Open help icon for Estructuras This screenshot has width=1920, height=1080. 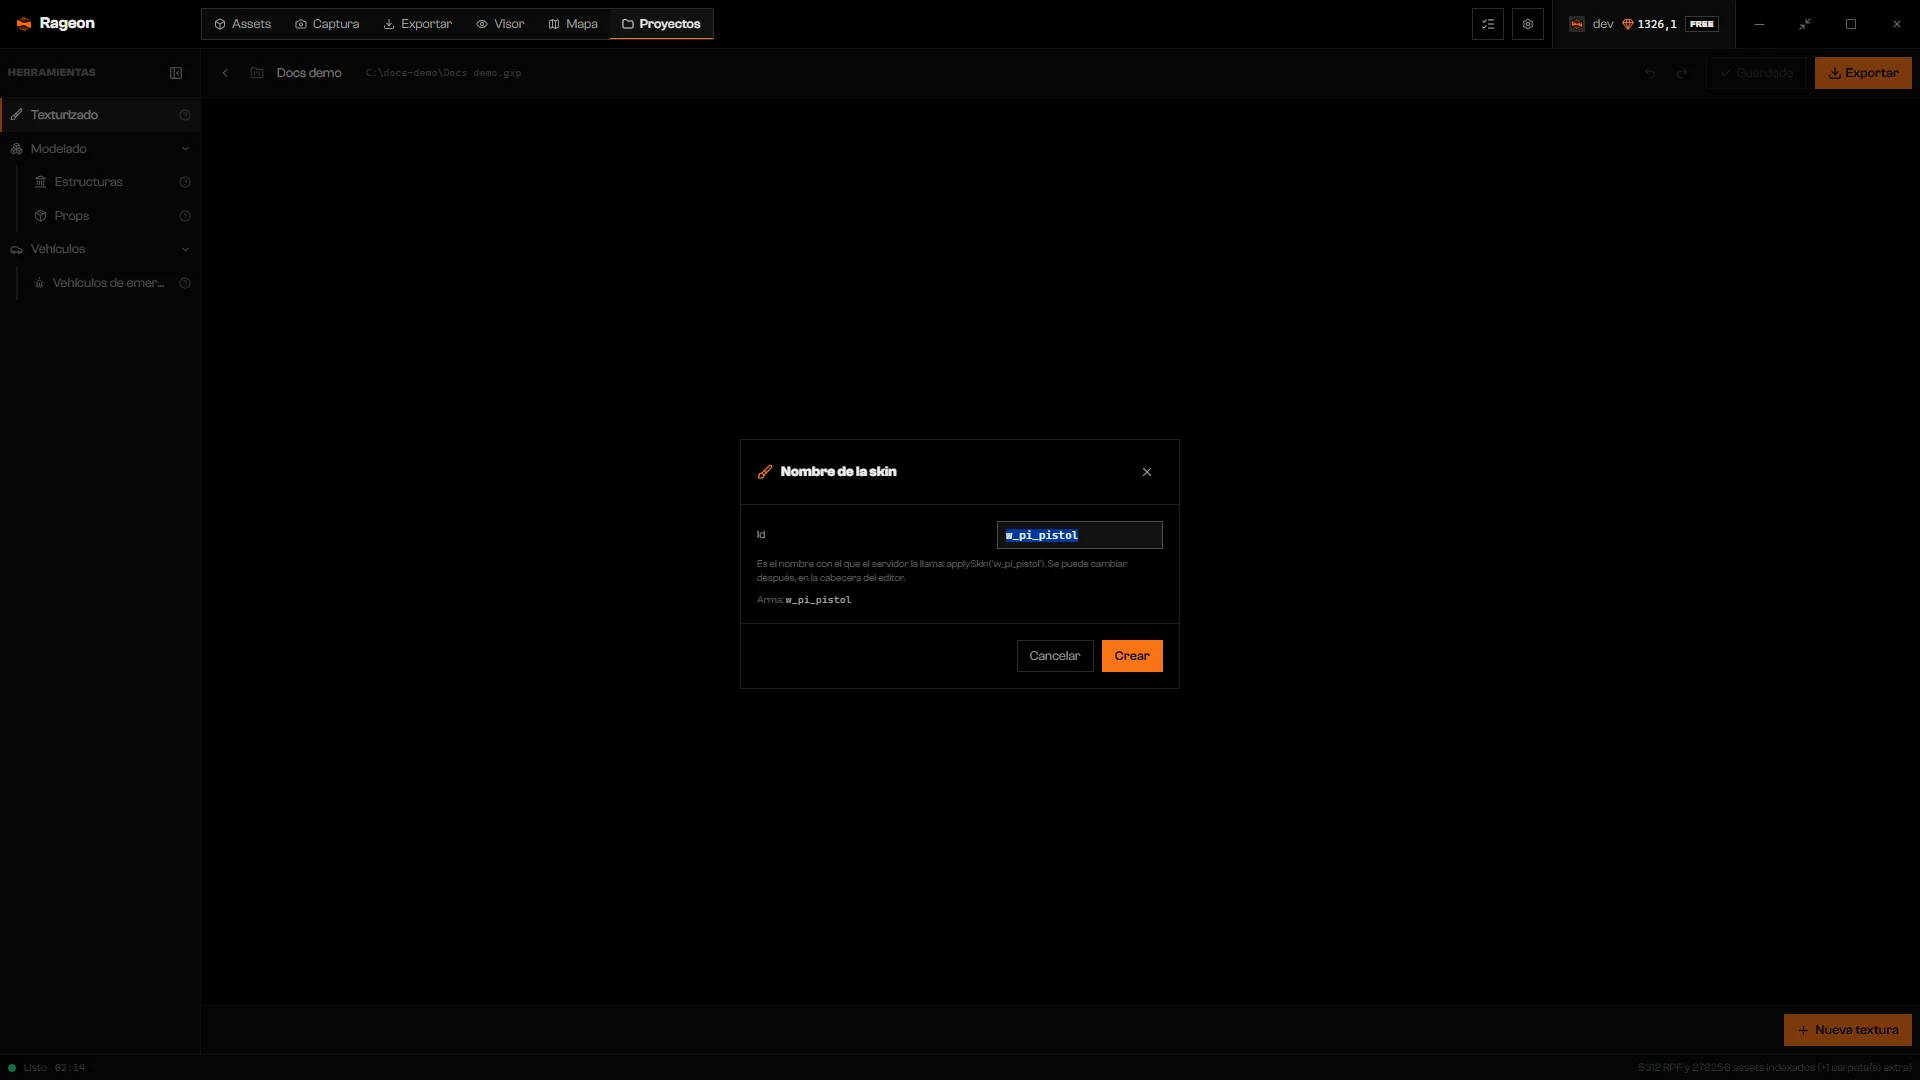tap(185, 182)
